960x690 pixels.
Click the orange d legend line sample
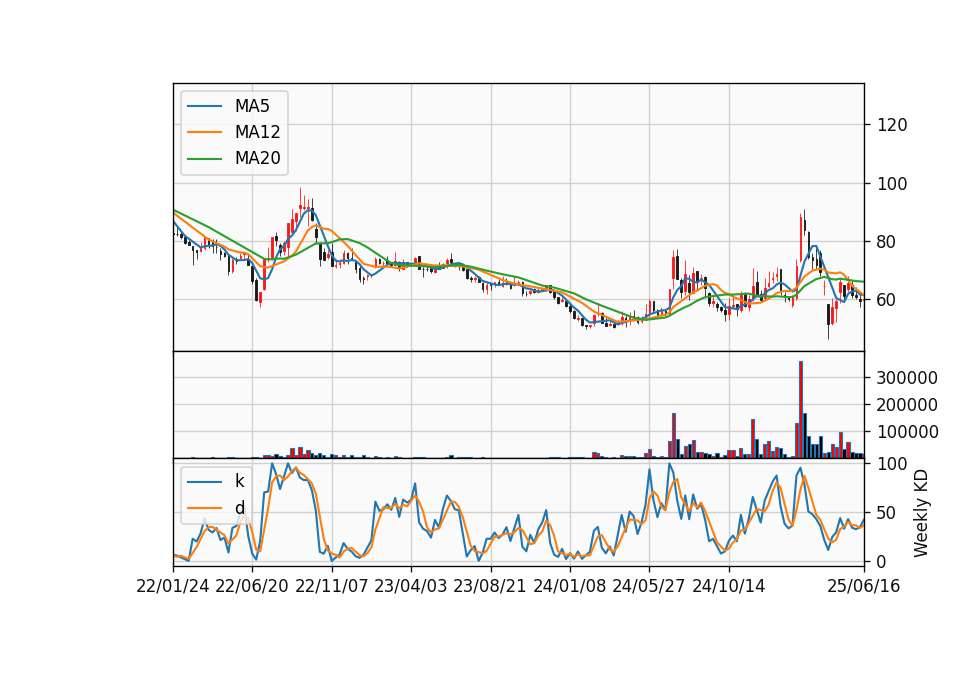click(204, 508)
